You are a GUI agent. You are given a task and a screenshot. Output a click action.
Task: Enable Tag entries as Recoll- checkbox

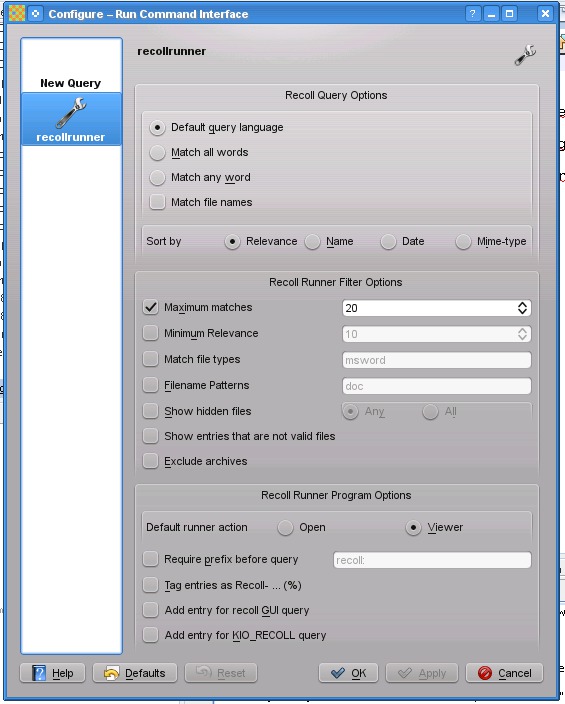point(150,585)
